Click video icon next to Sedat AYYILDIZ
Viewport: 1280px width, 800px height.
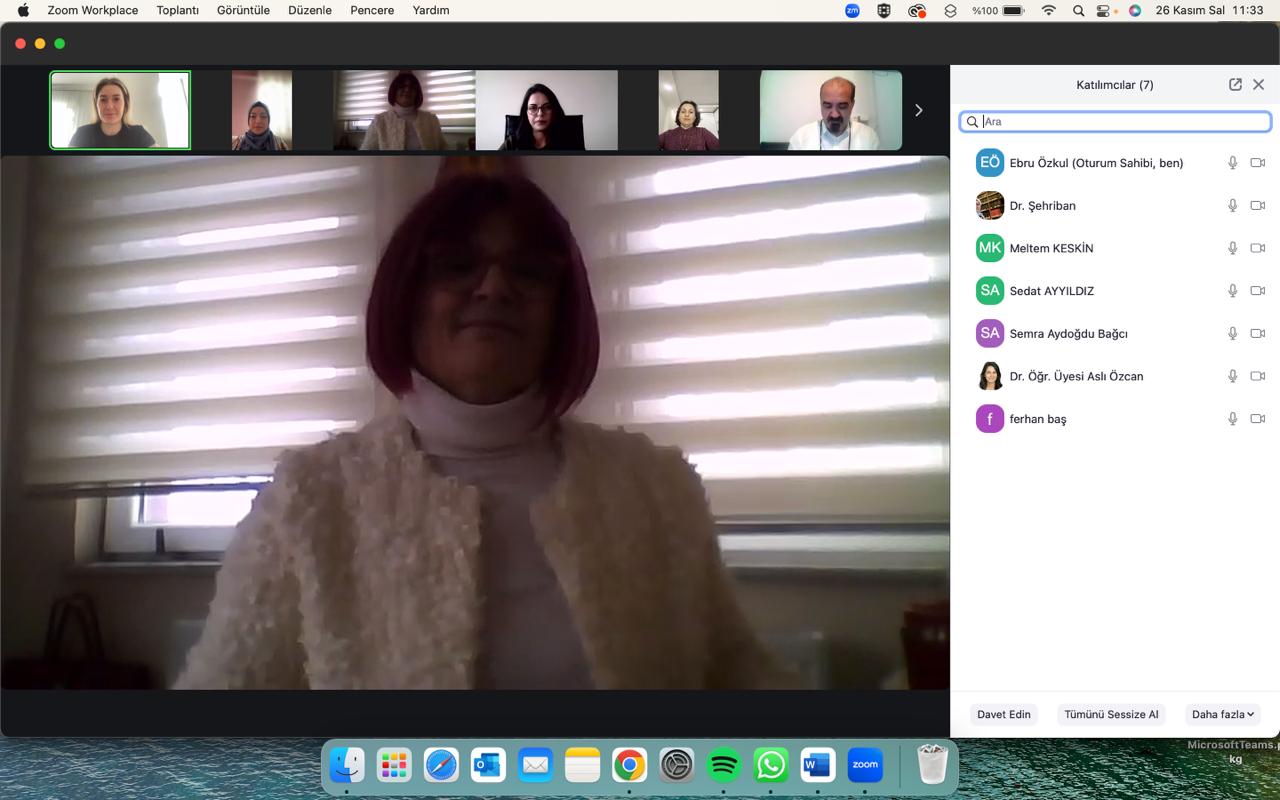click(1258, 291)
